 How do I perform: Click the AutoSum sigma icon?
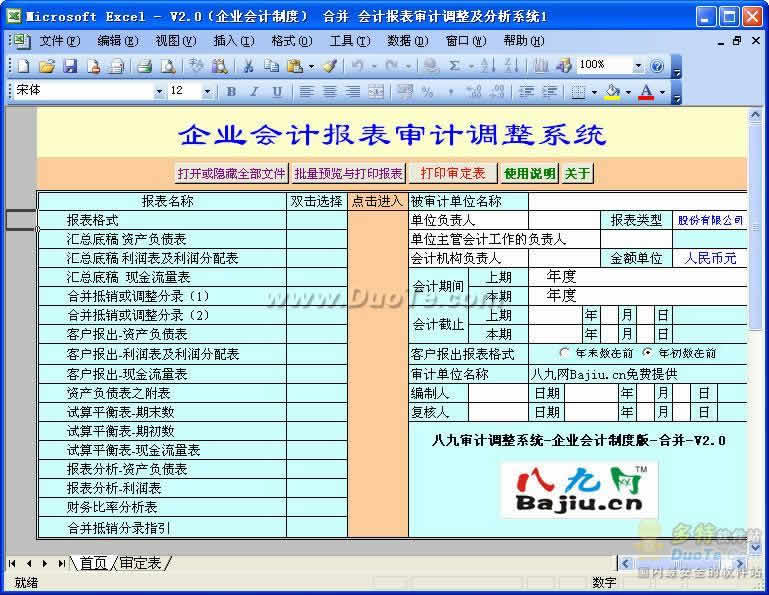click(x=455, y=65)
